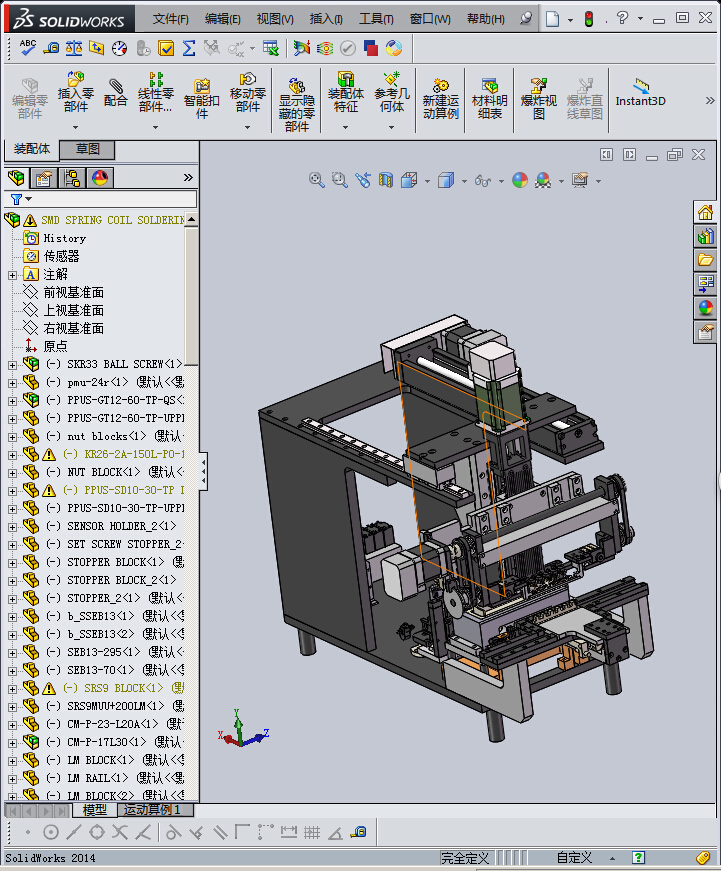Viewport: 721px width, 871px height.
Task: Open the 帮助(H) menu
Action: click(x=485, y=19)
